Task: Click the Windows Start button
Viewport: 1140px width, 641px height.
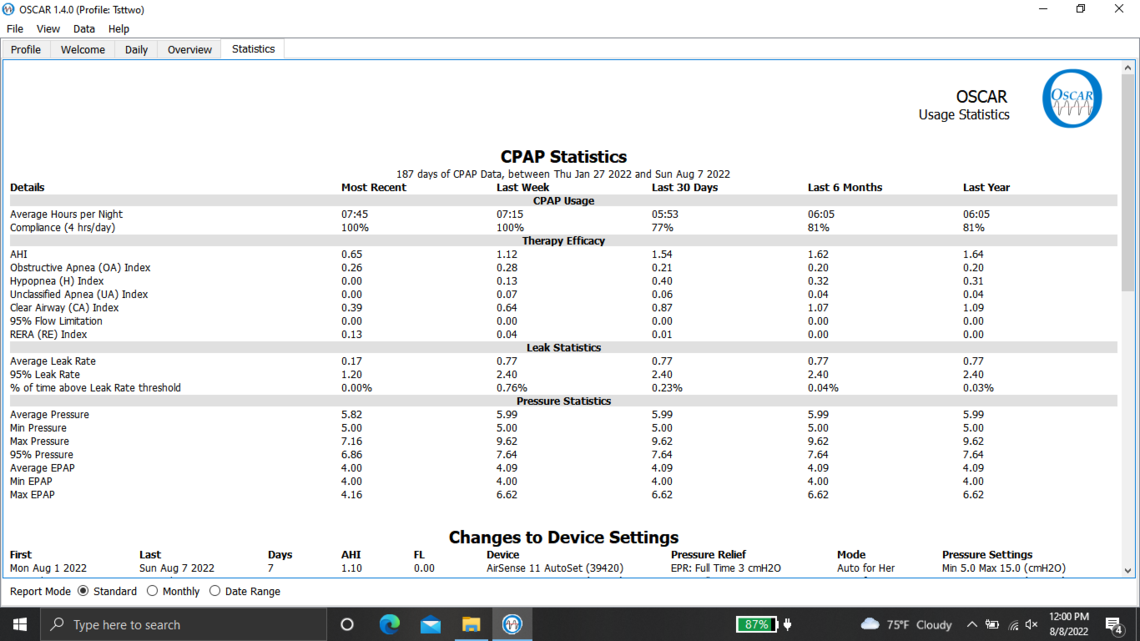Action: (20, 624)
